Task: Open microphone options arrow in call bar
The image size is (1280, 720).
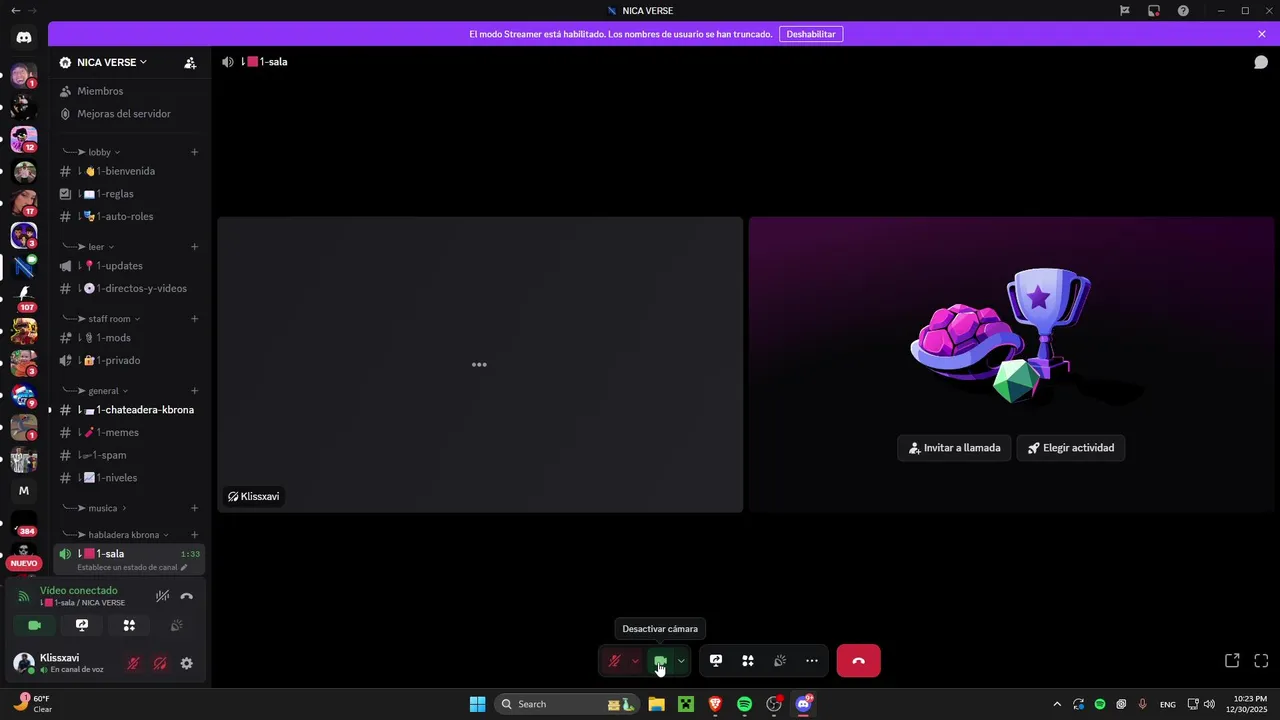Action: 635,661
